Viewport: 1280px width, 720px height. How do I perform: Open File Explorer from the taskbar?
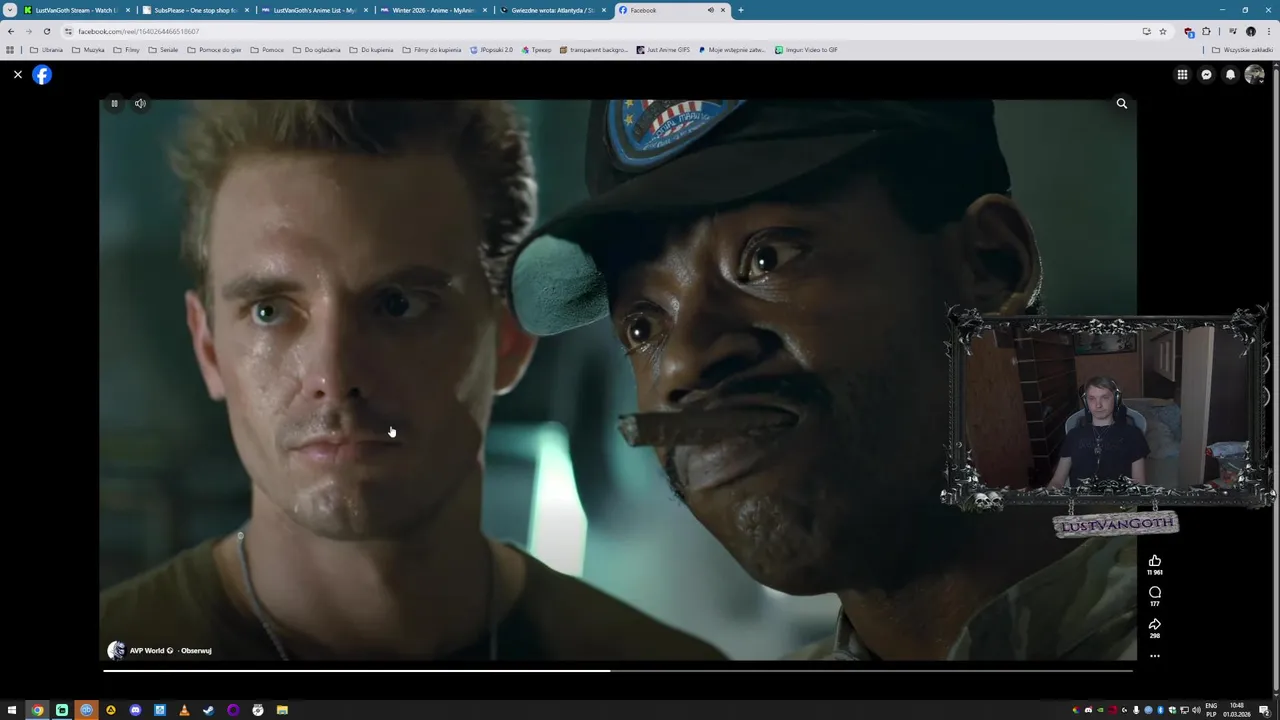click(282, 710)
